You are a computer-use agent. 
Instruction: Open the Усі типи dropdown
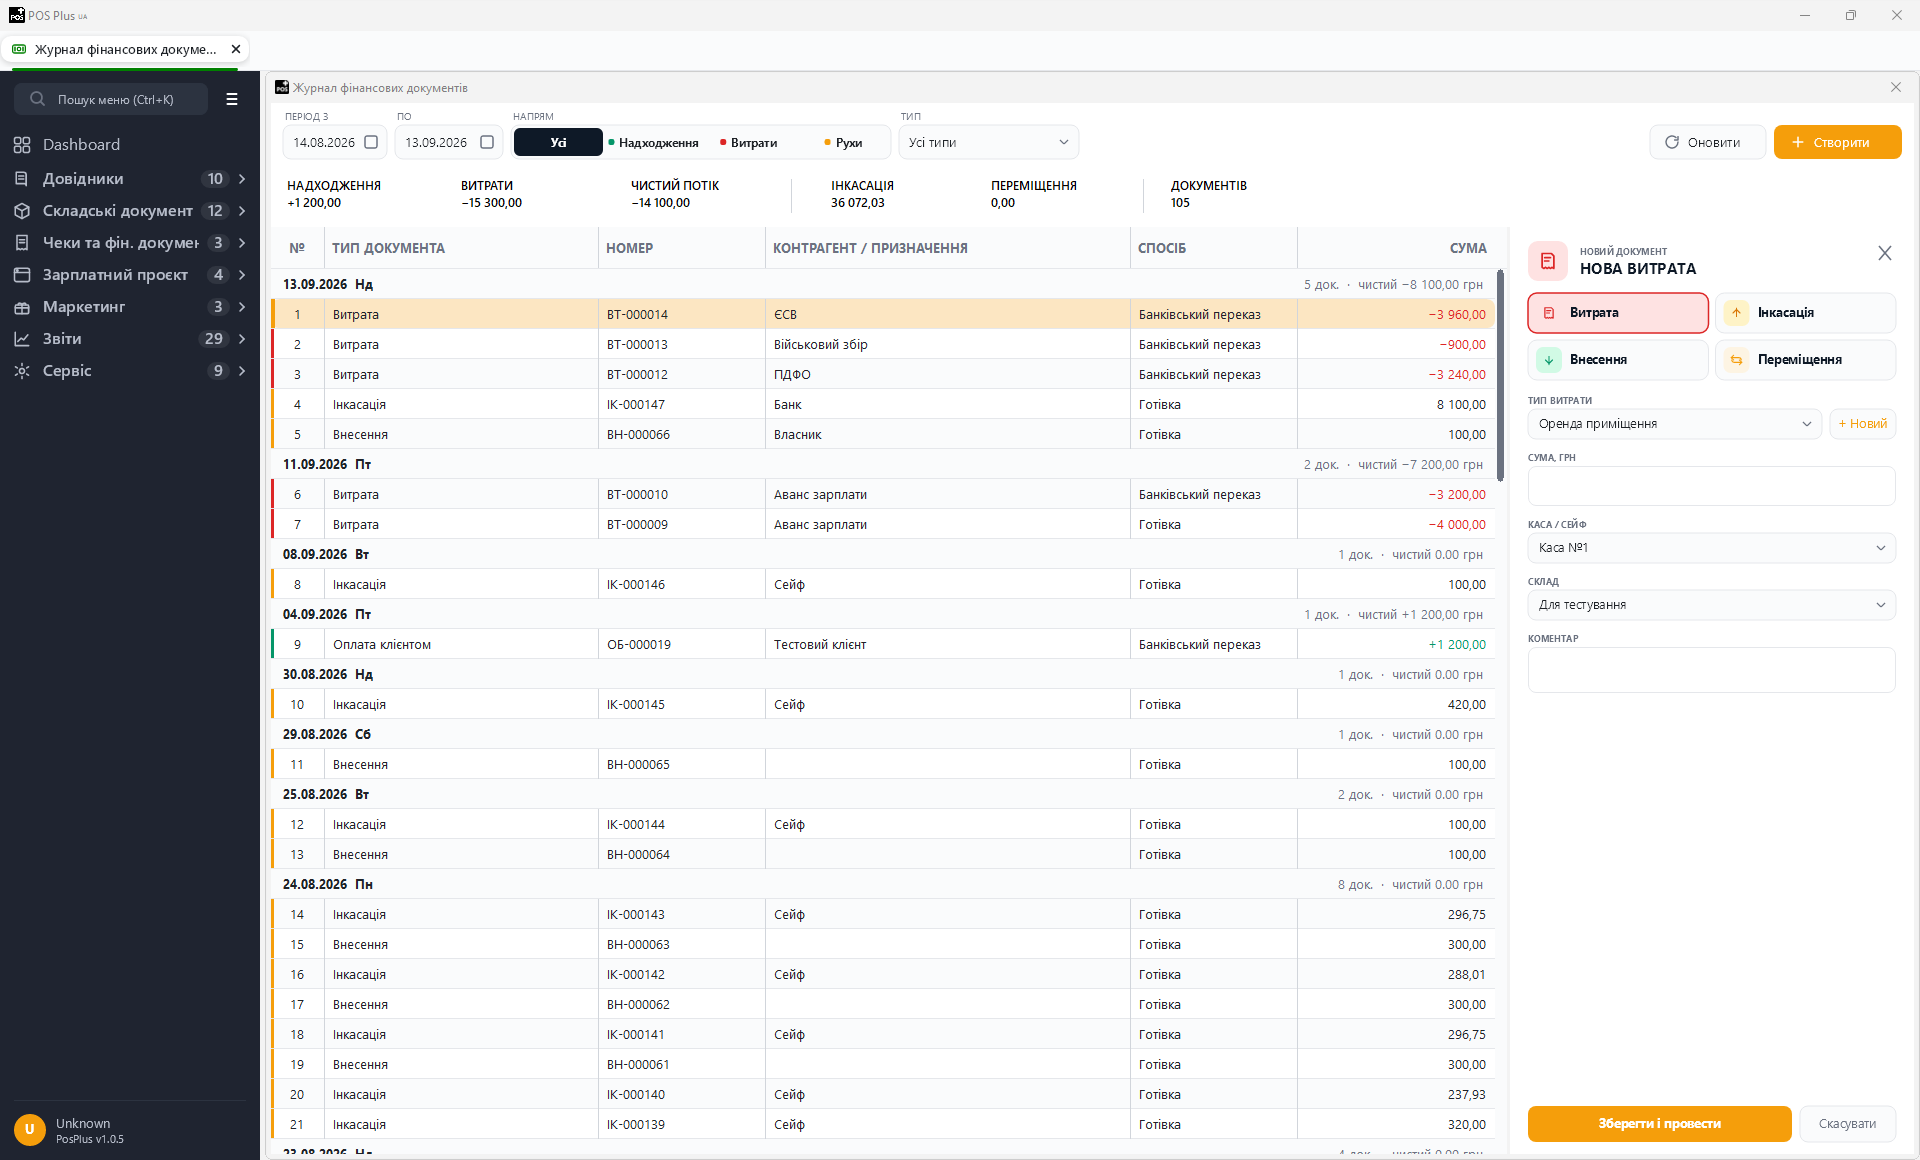coord(988,142)
